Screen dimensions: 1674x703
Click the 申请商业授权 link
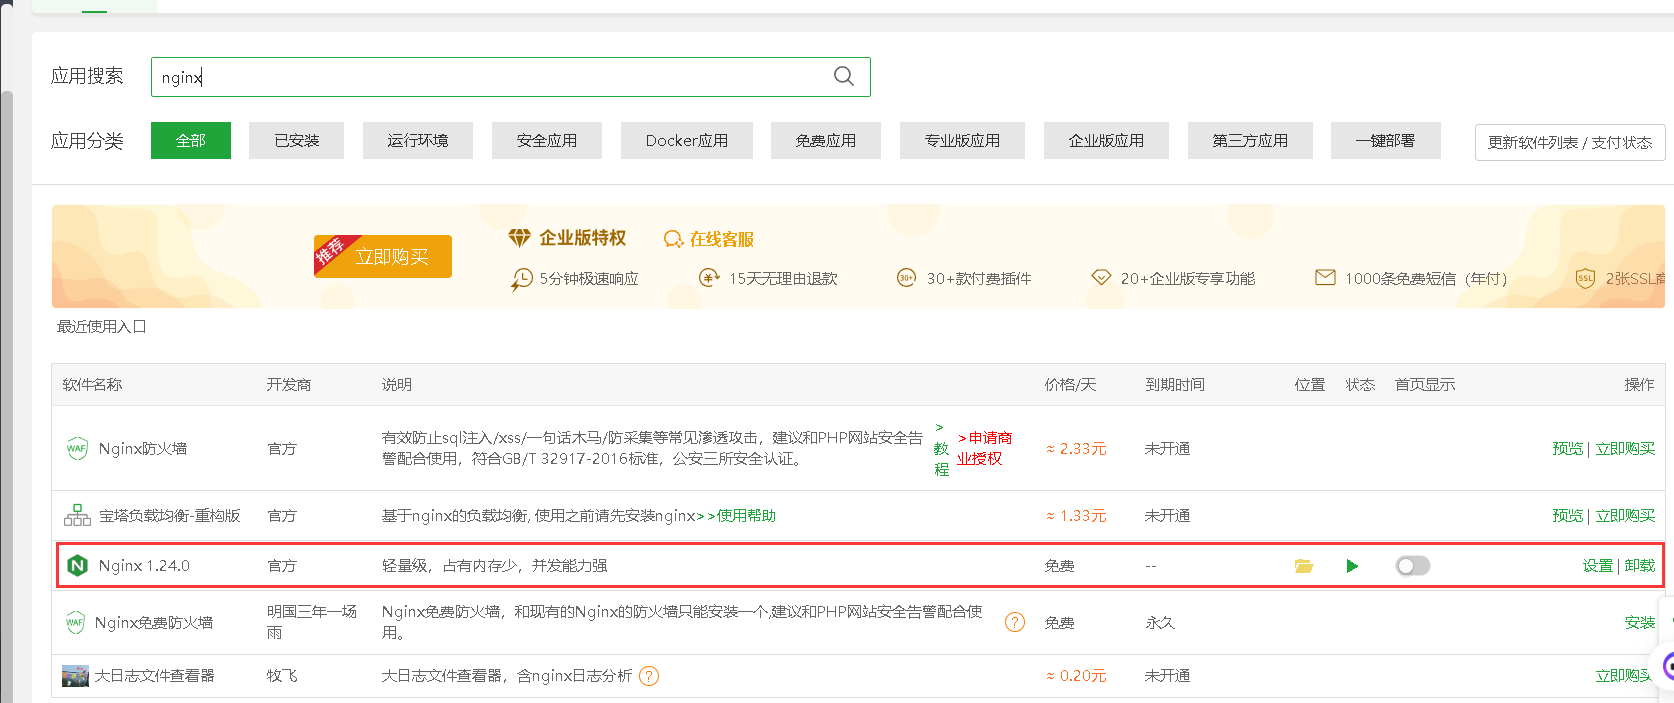pos(984,448)
